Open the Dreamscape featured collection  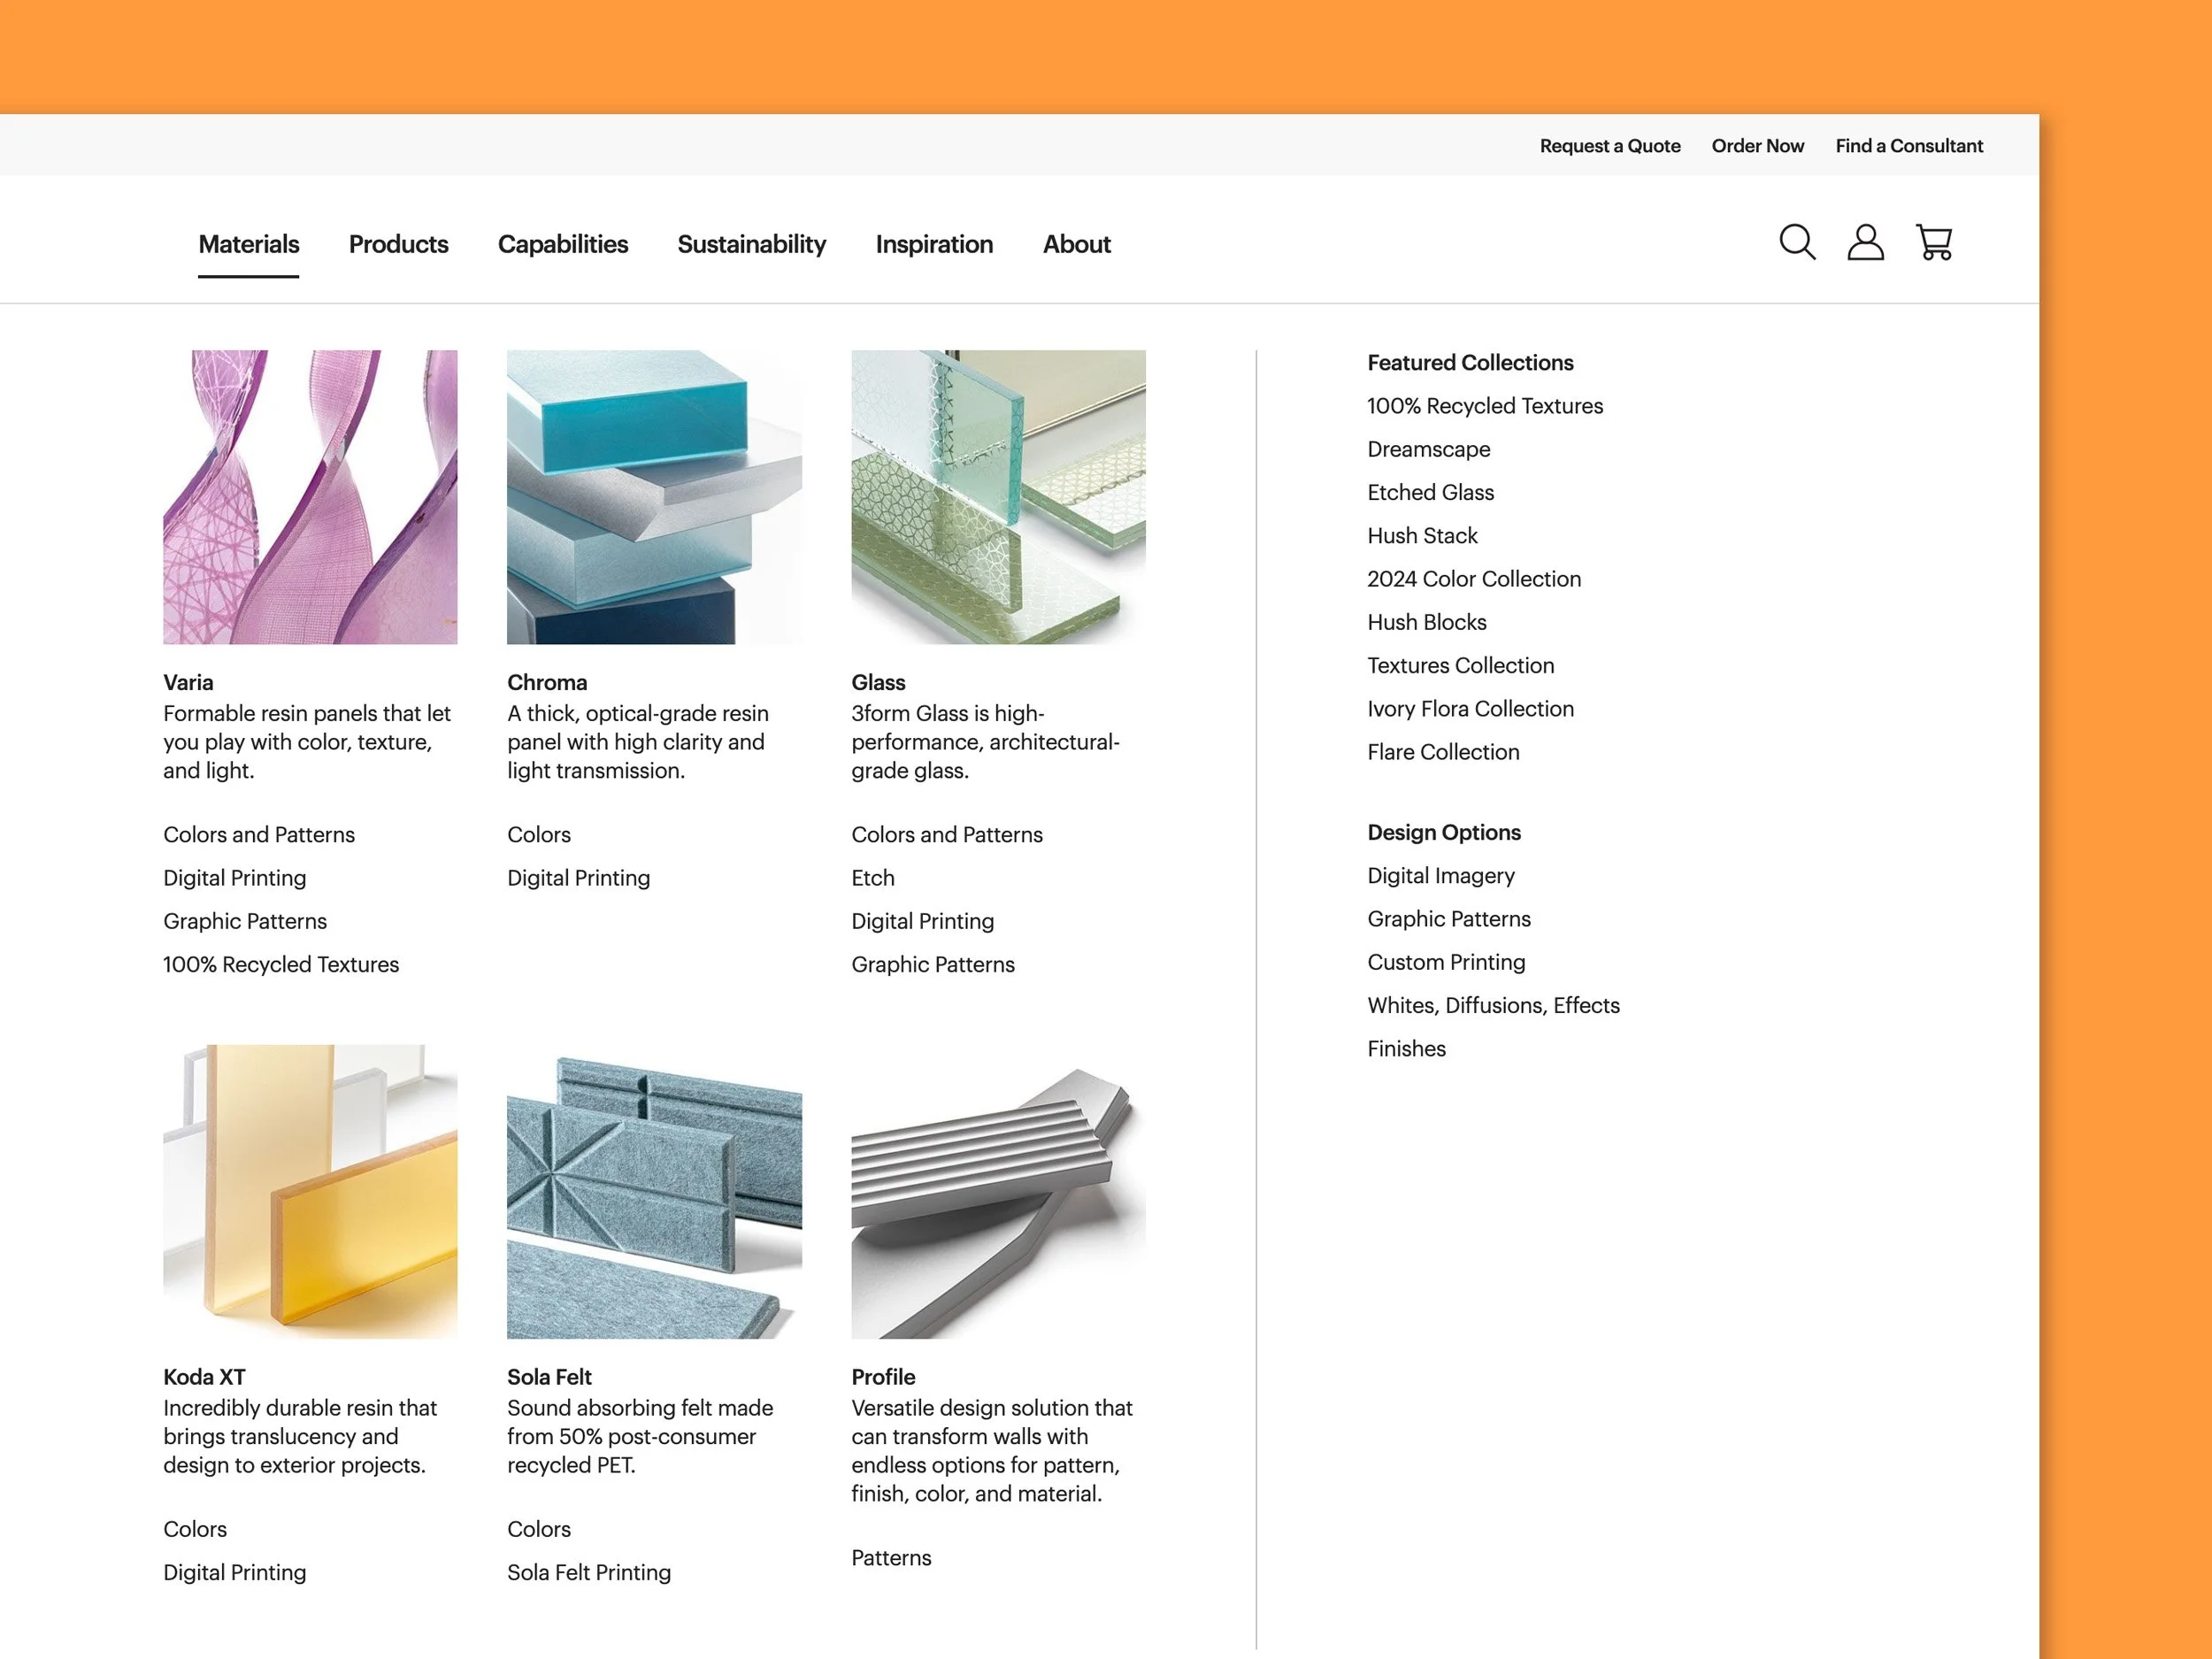(x=1428, y=449)
